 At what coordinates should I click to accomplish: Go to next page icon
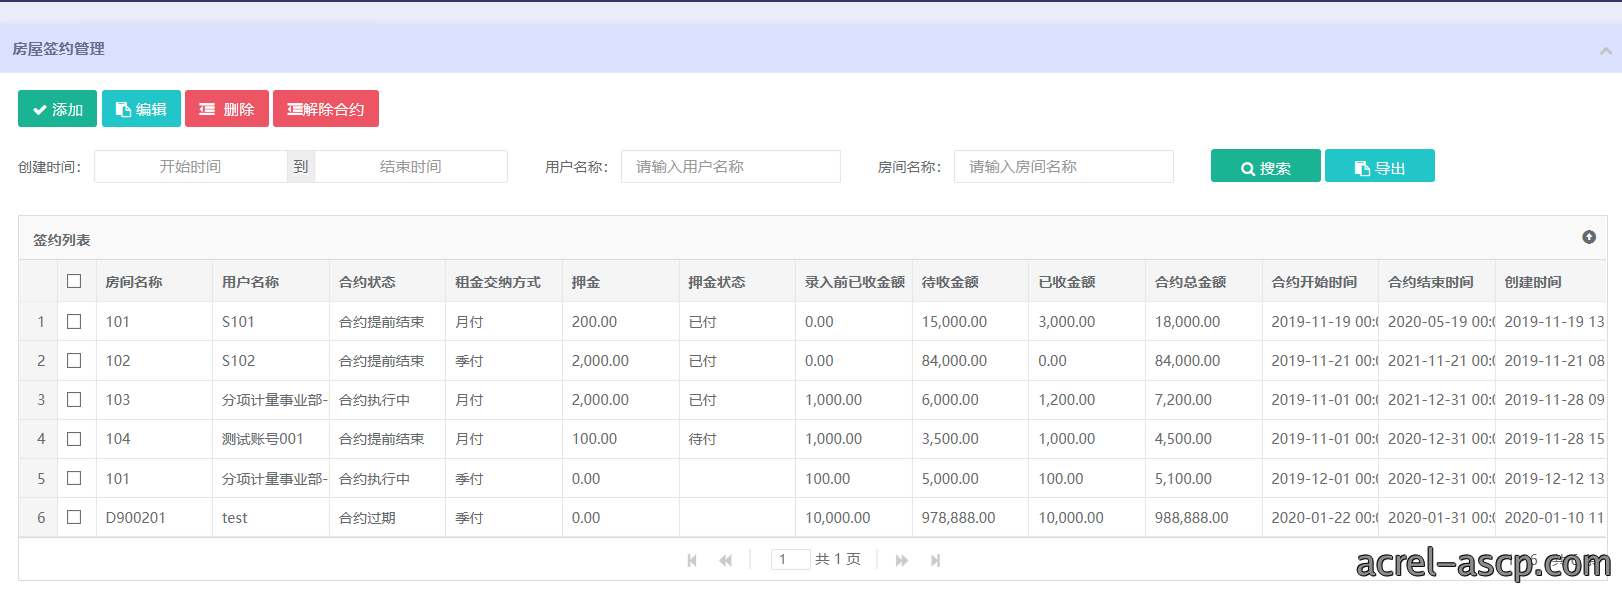coord(902,560)
